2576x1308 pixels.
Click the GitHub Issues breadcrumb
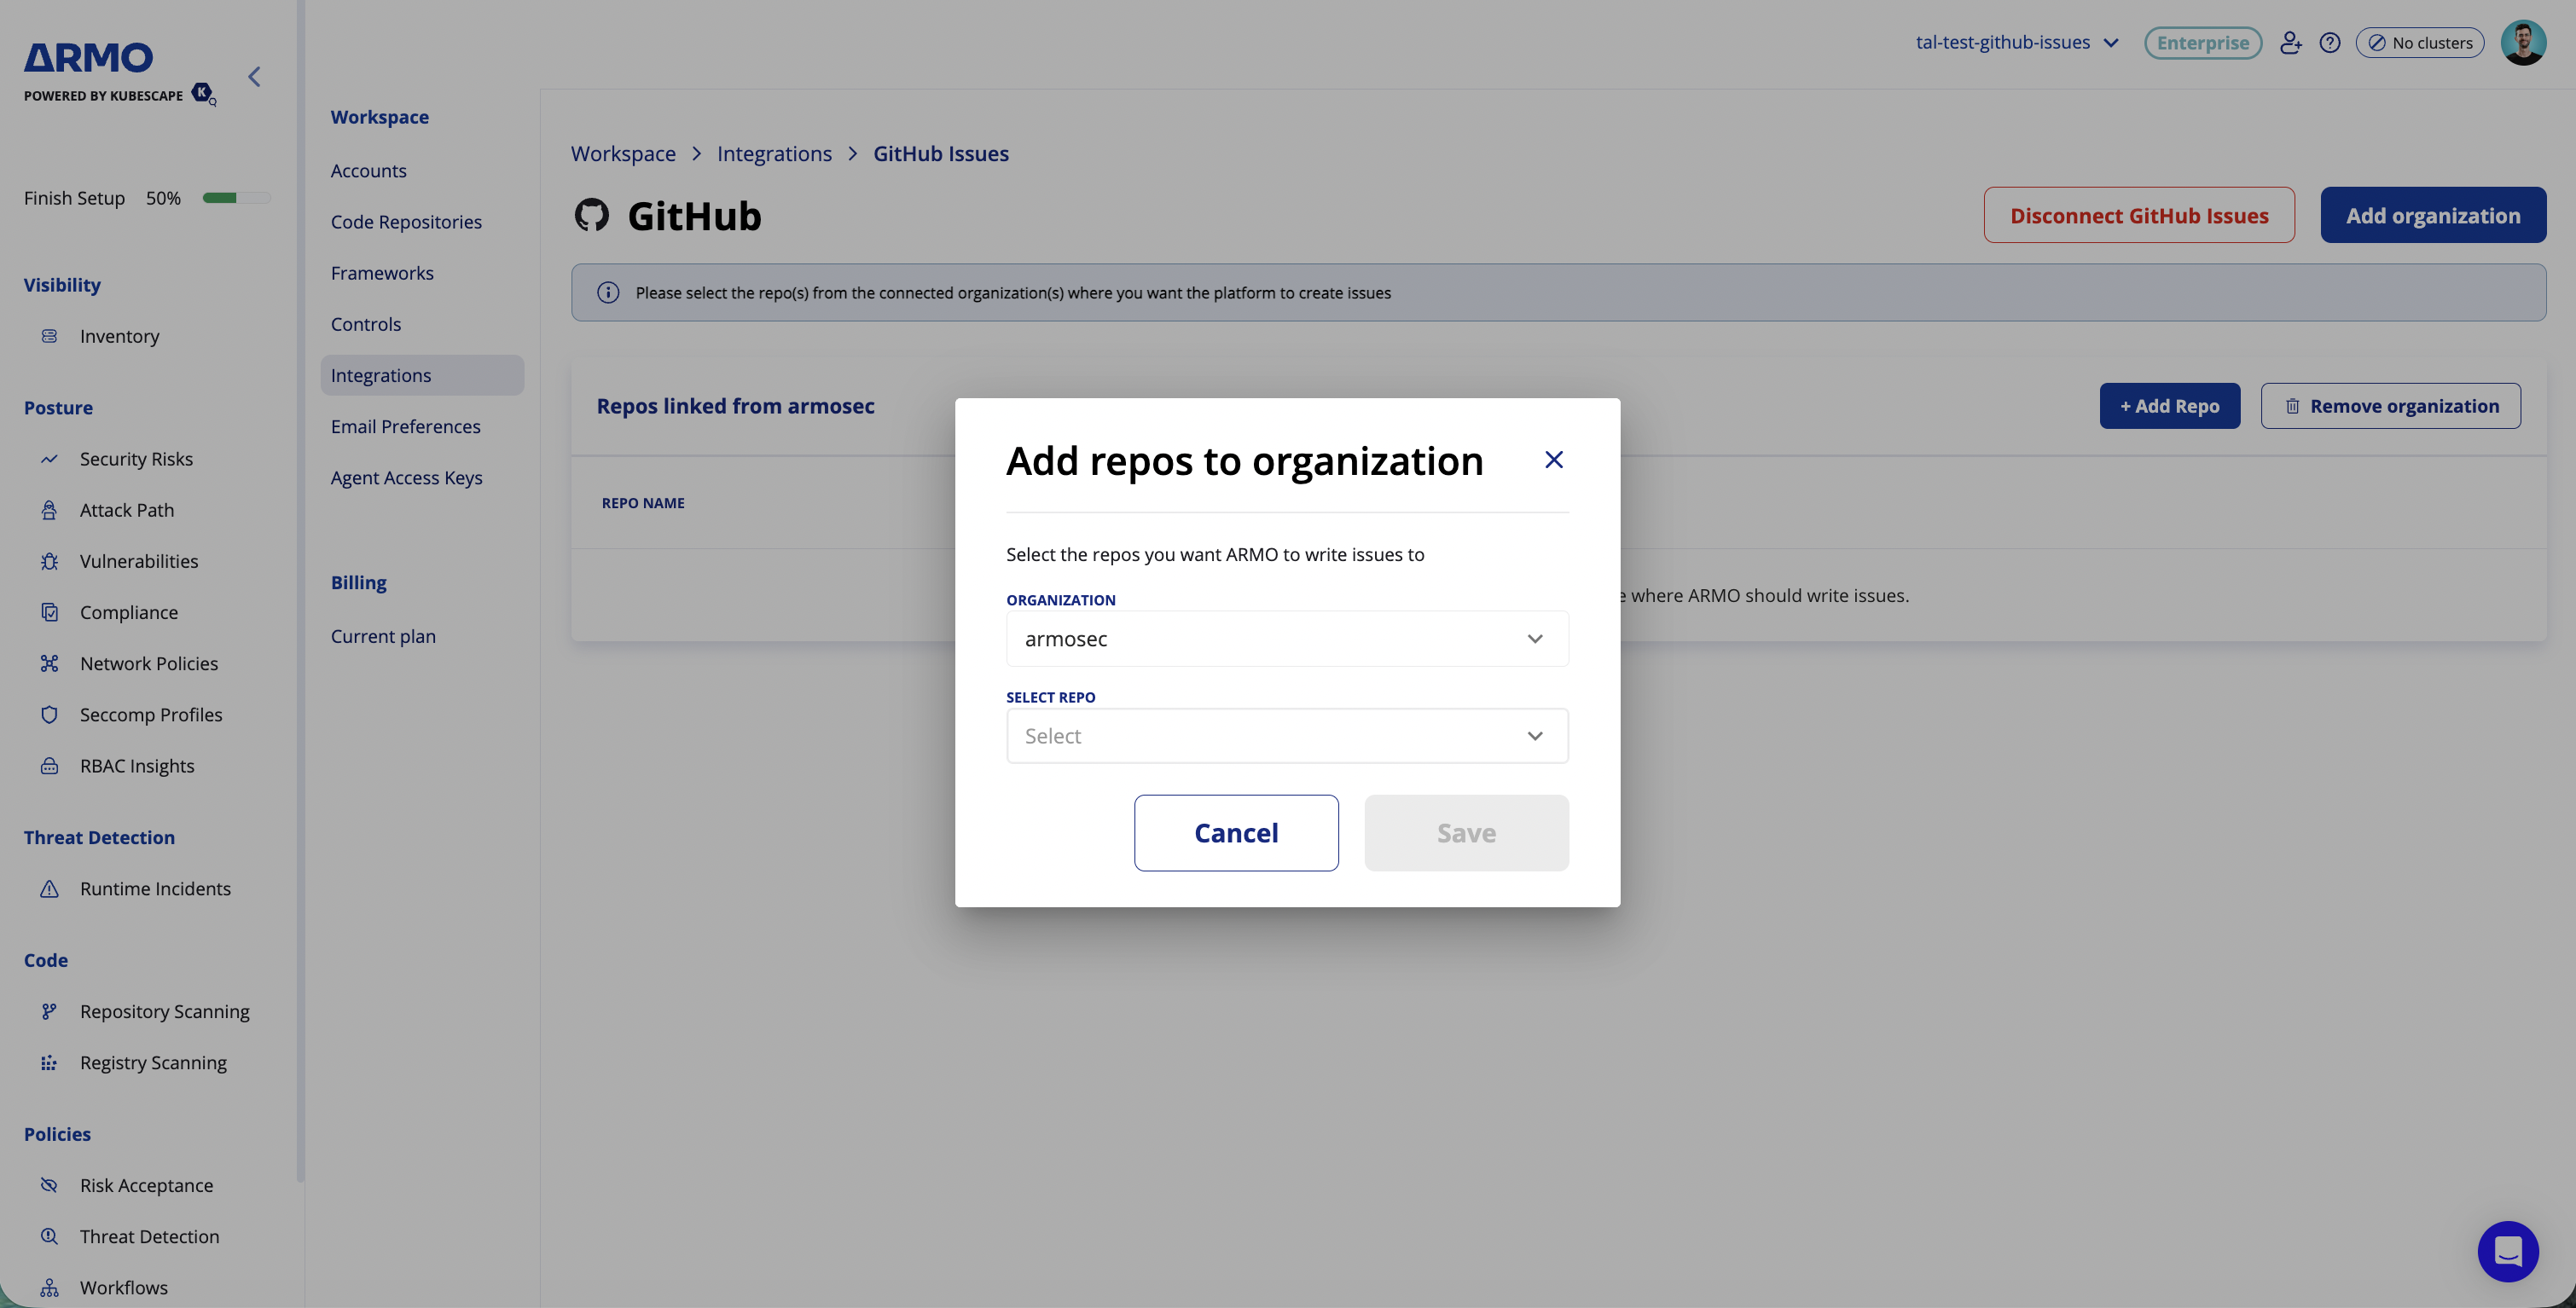tap(941, 154)
